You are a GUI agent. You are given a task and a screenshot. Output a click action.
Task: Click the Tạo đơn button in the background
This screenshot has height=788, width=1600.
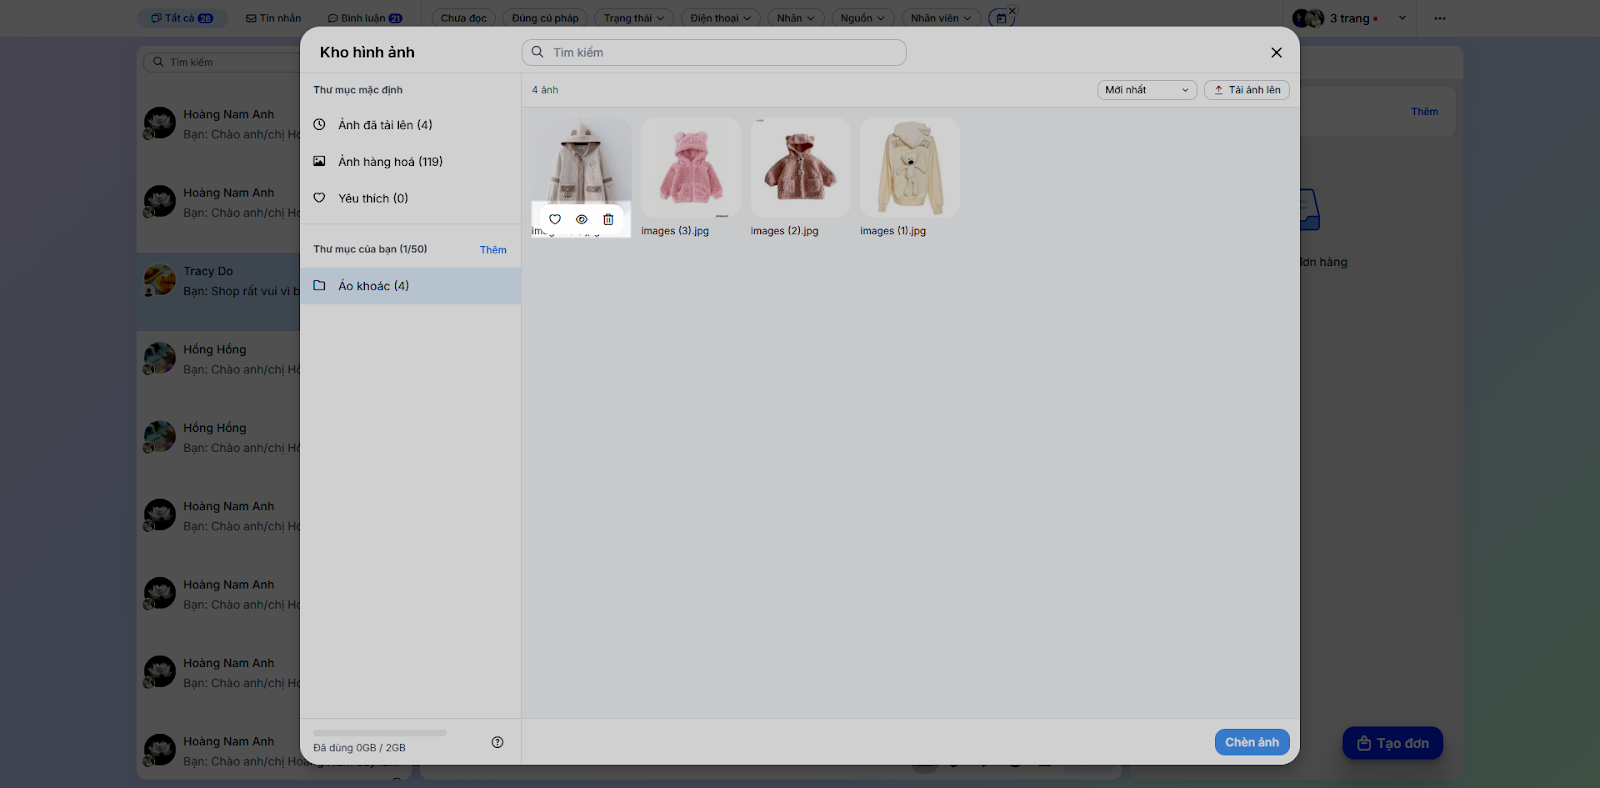coord(1393,743)
